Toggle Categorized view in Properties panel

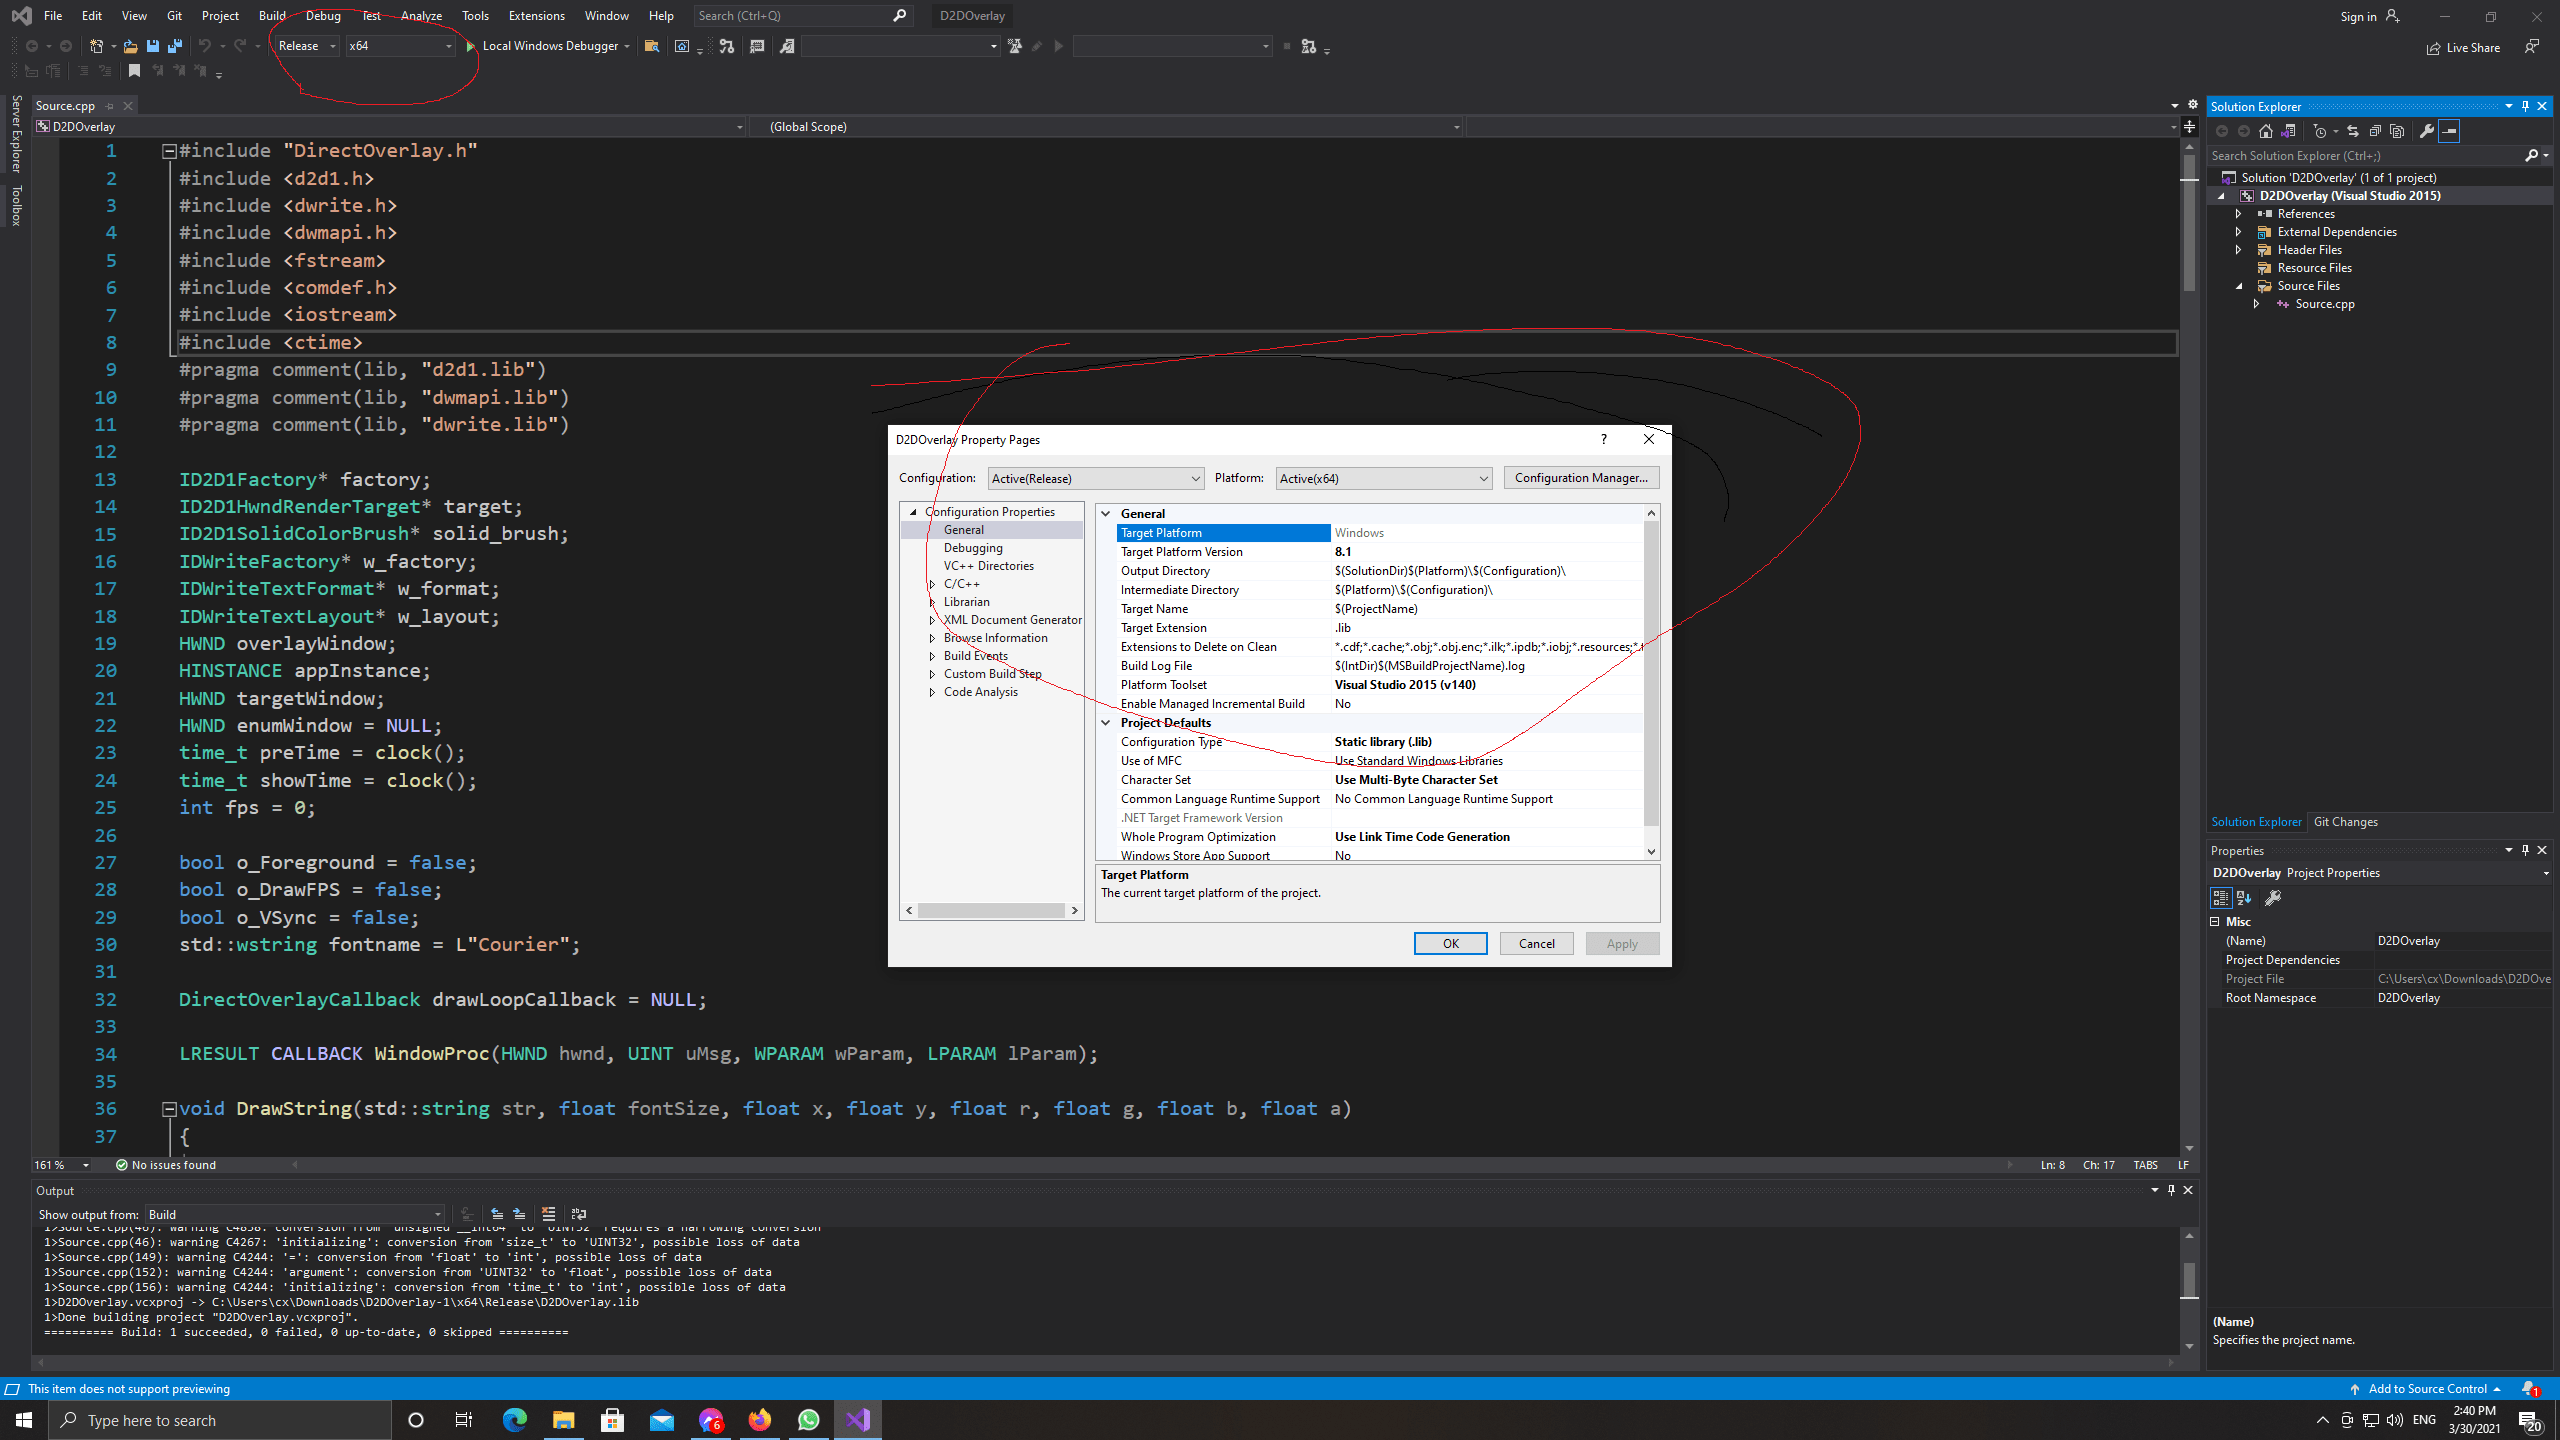tap(2220, 898)
